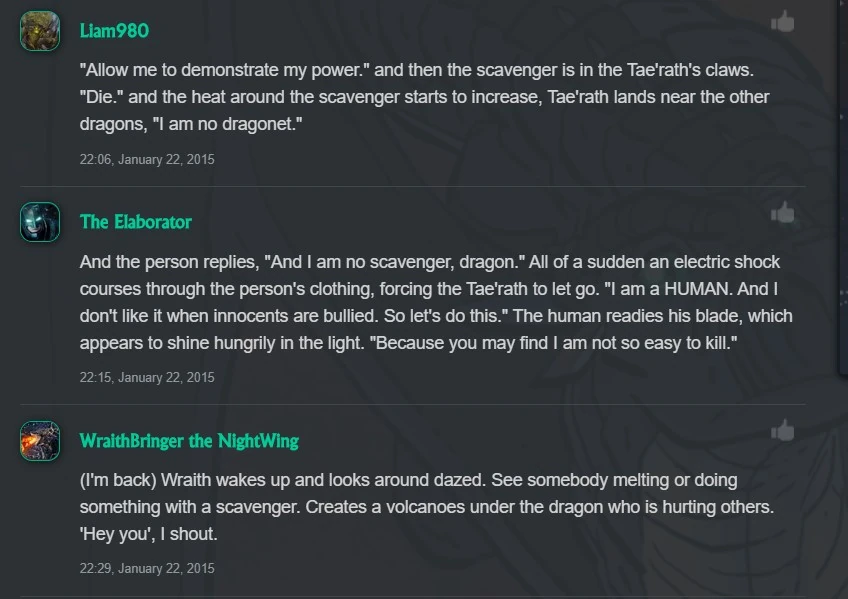Screen dimensions: 848x599
Task: View WraithBringer the NightWing's avatar picture
Action: coord(40,440)
